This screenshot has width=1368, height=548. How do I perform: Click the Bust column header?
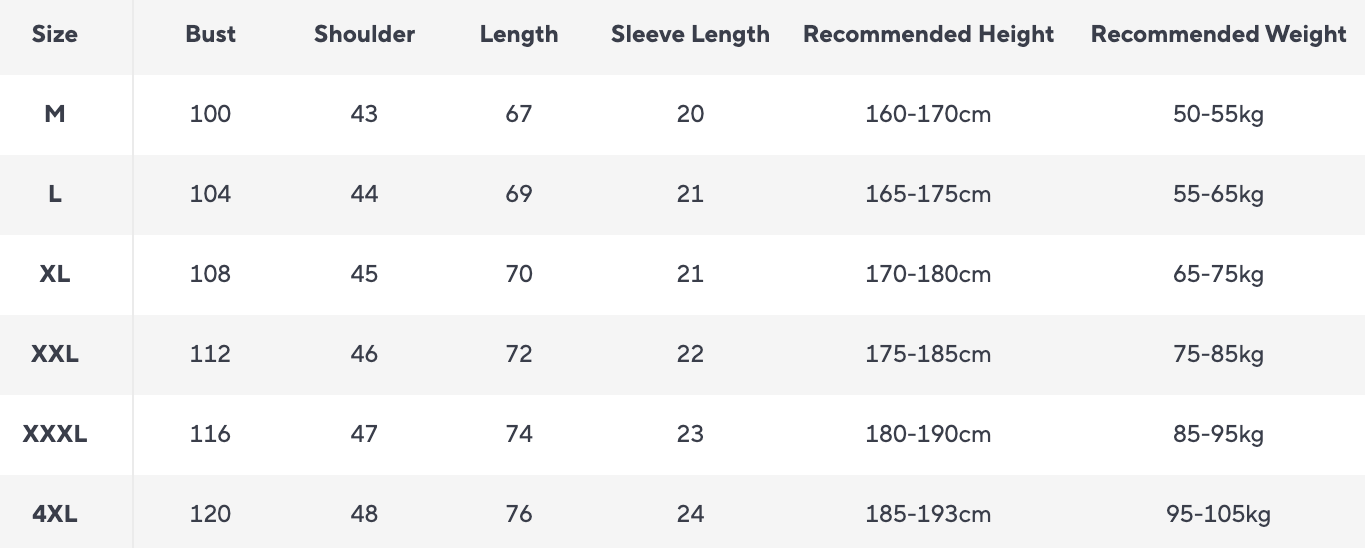pyautogui.click(x=210, y=34)
